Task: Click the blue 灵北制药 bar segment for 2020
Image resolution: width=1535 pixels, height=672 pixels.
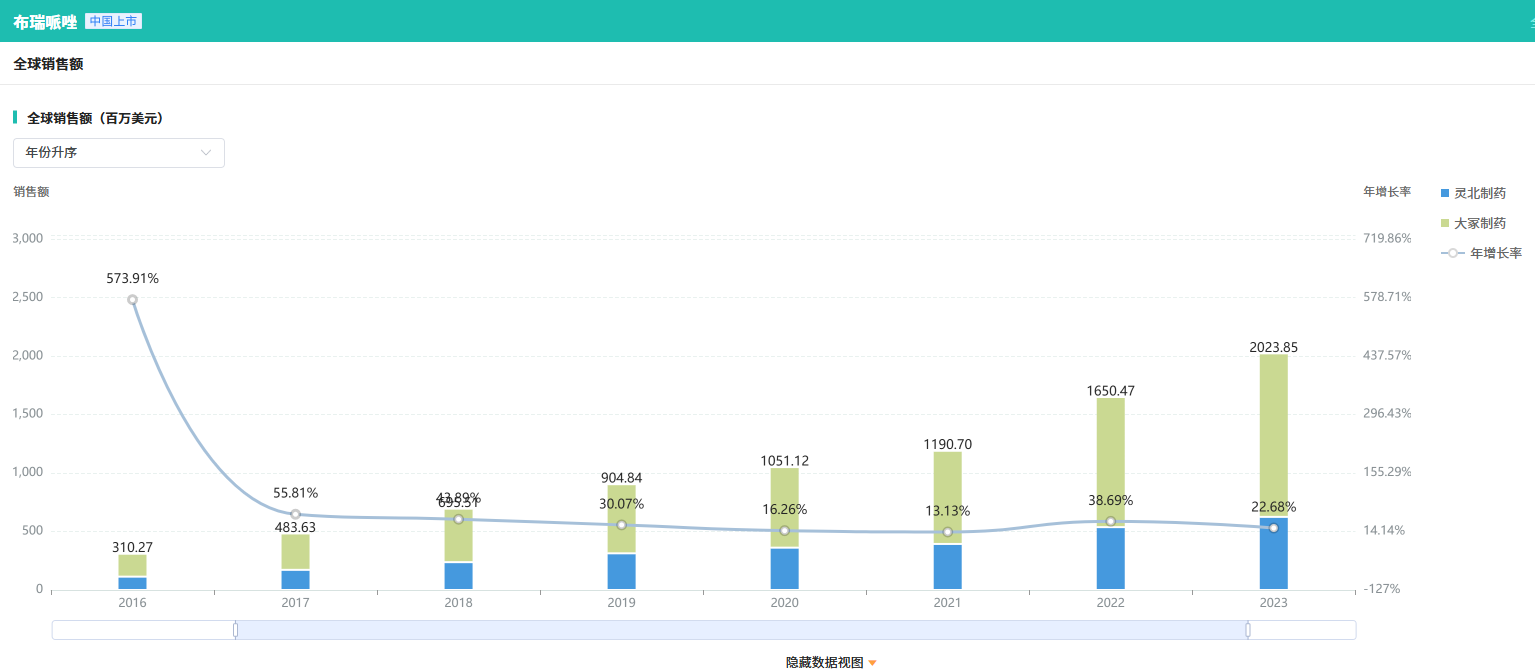Action: coord(784,569)
